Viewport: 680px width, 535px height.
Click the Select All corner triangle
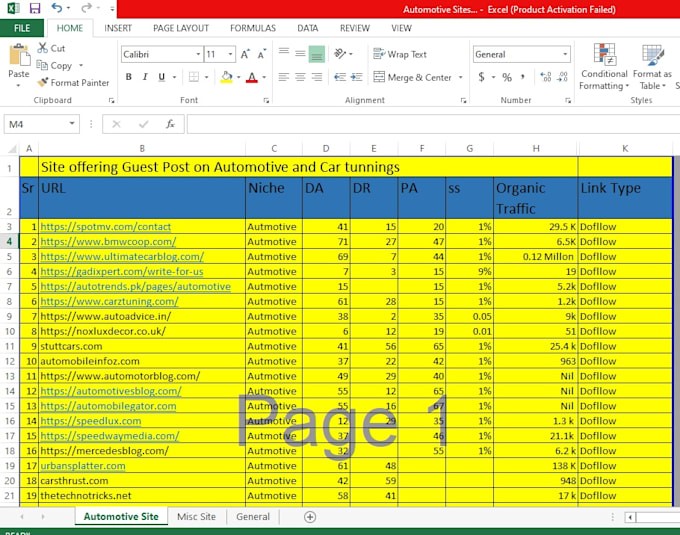pyautogui.click(x=12, y=149)
